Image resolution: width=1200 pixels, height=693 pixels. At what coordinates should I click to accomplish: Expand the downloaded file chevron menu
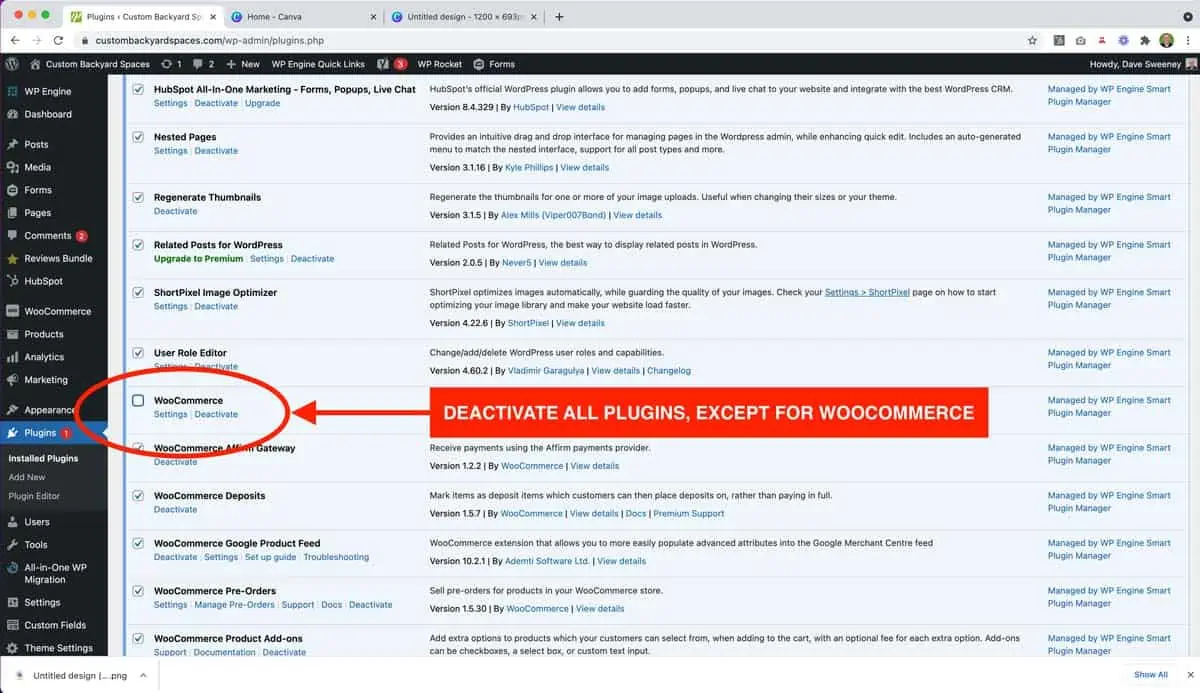[x=143, y=675]
